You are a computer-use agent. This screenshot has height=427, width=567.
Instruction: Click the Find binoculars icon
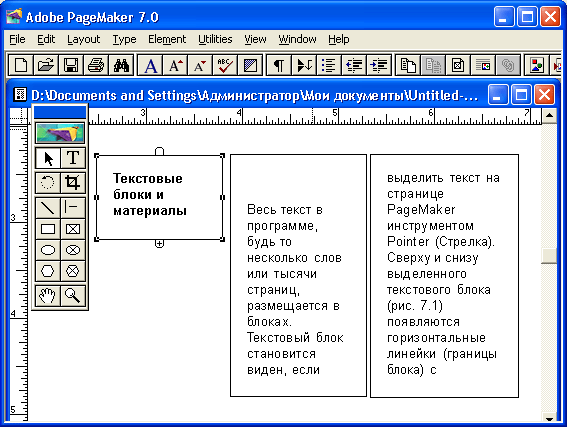(121, 65)
